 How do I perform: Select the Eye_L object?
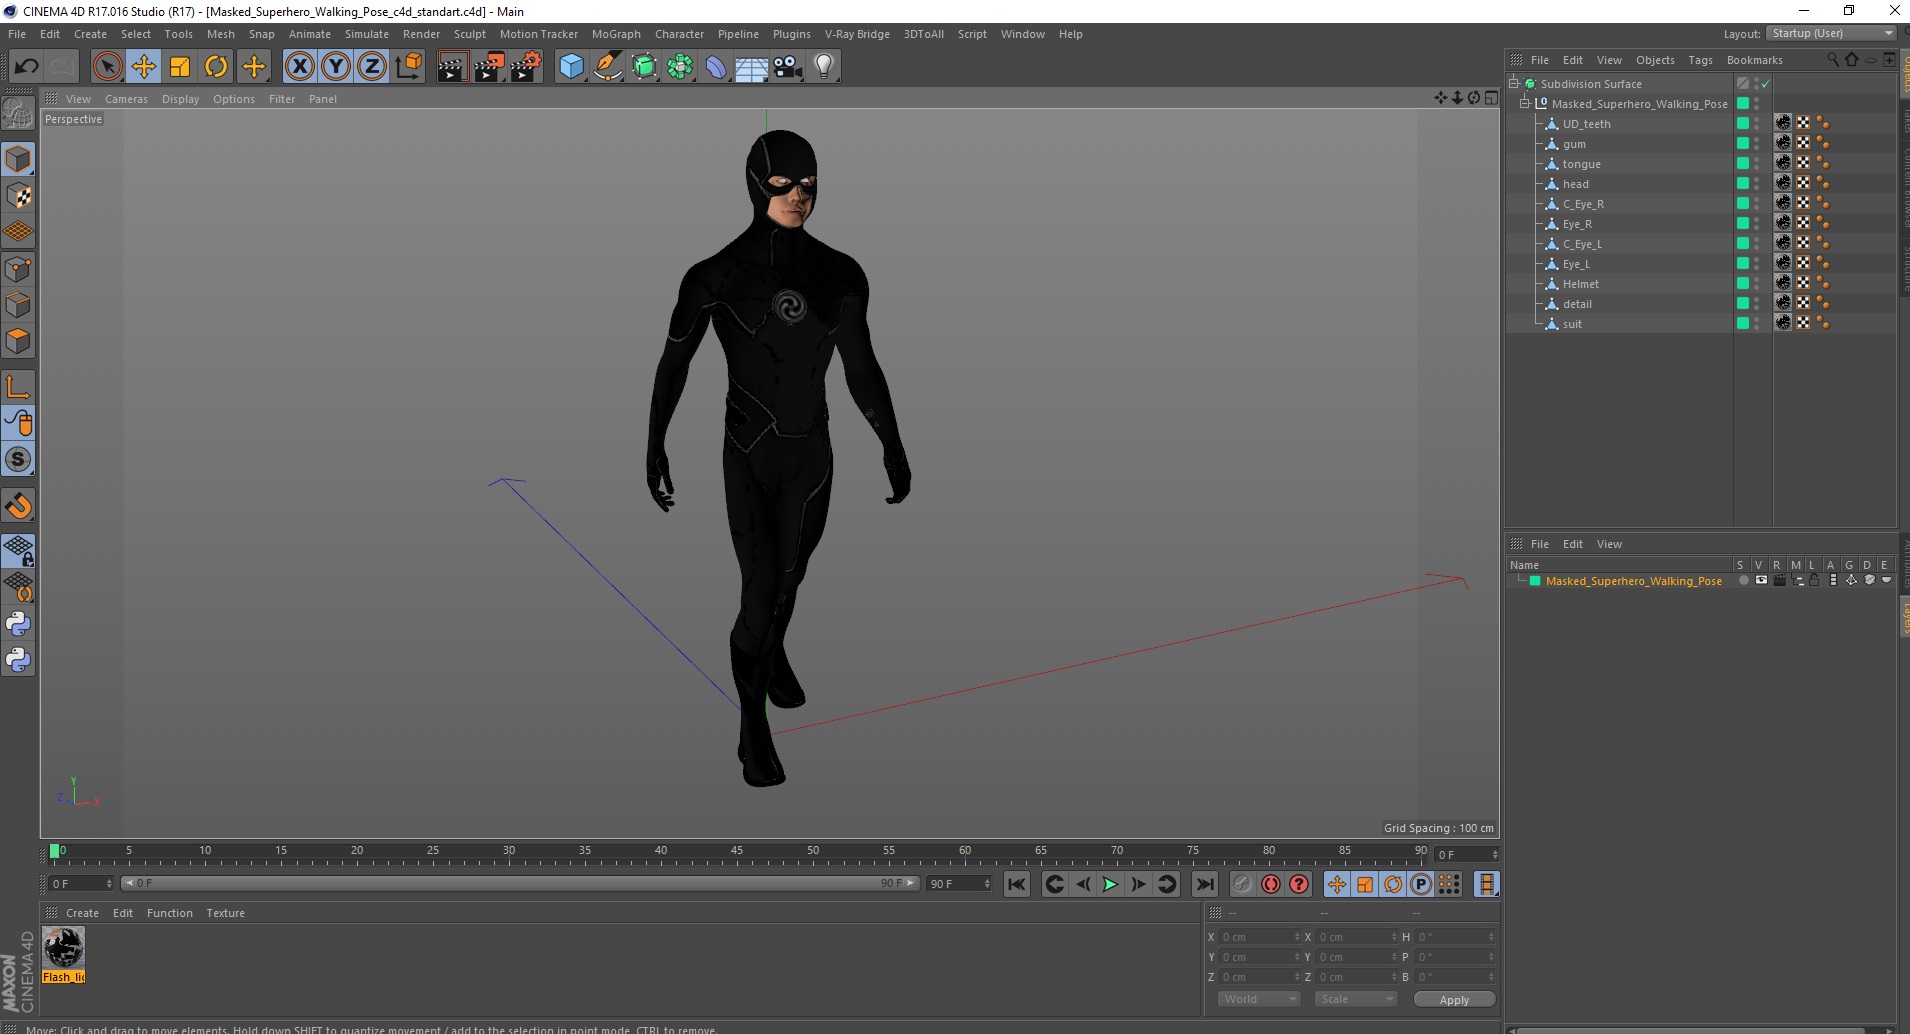pos(1576,264)
